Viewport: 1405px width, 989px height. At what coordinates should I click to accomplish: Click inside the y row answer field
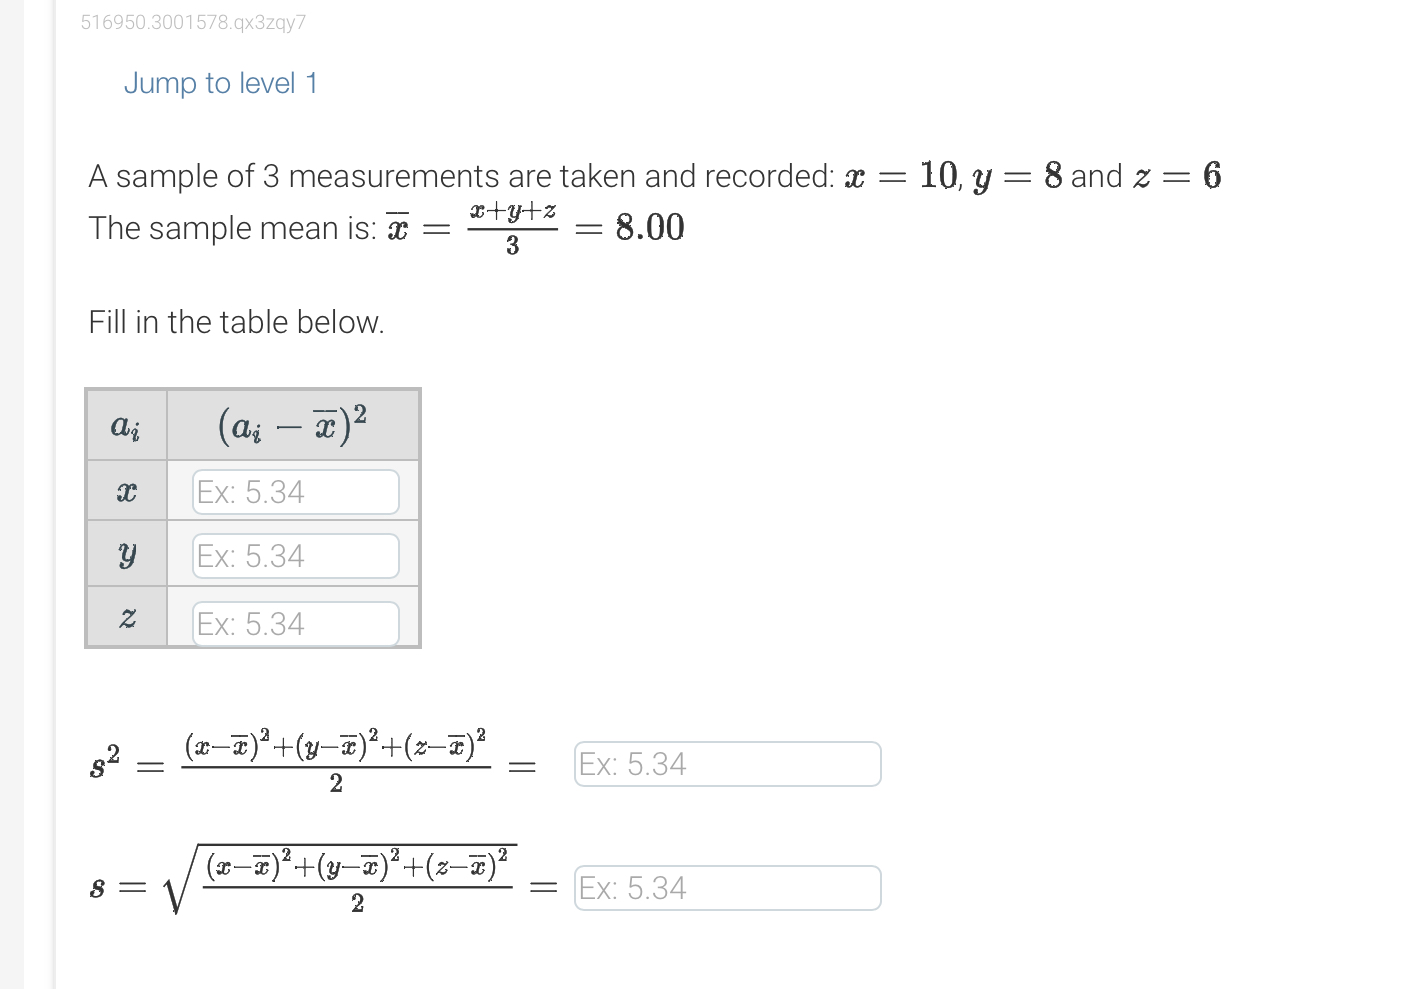tap(294, 555)
